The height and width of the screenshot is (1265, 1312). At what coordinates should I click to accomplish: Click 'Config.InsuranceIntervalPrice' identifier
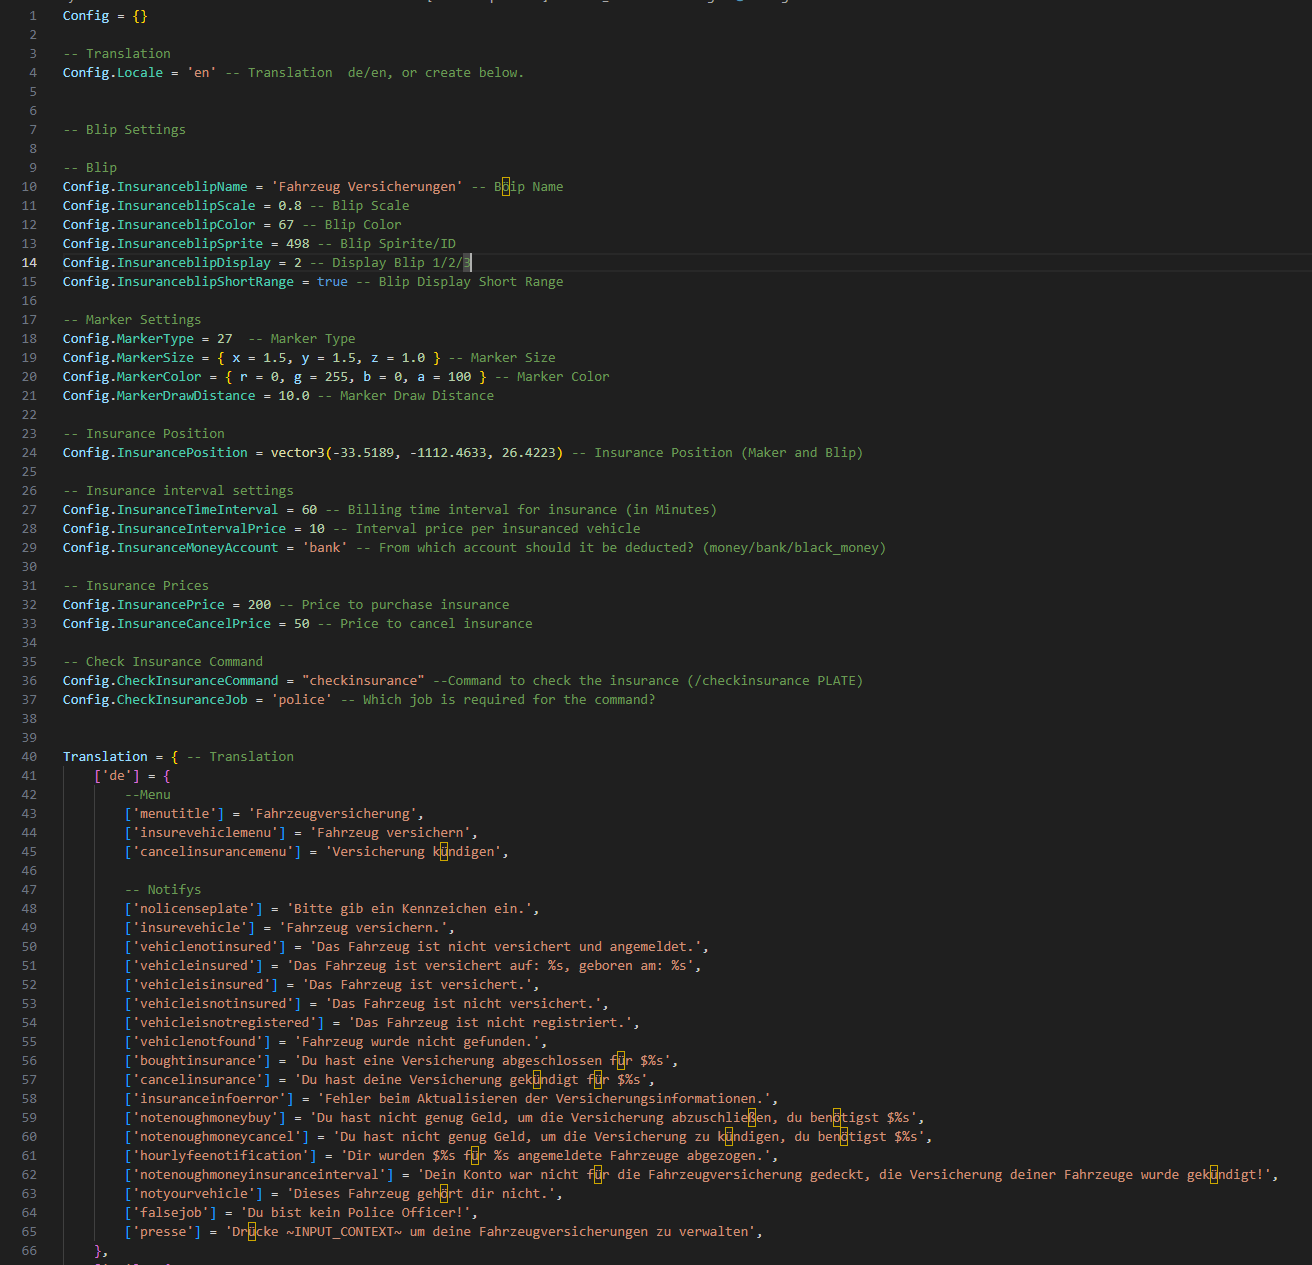pyautogui.click(x=175, y=529)
